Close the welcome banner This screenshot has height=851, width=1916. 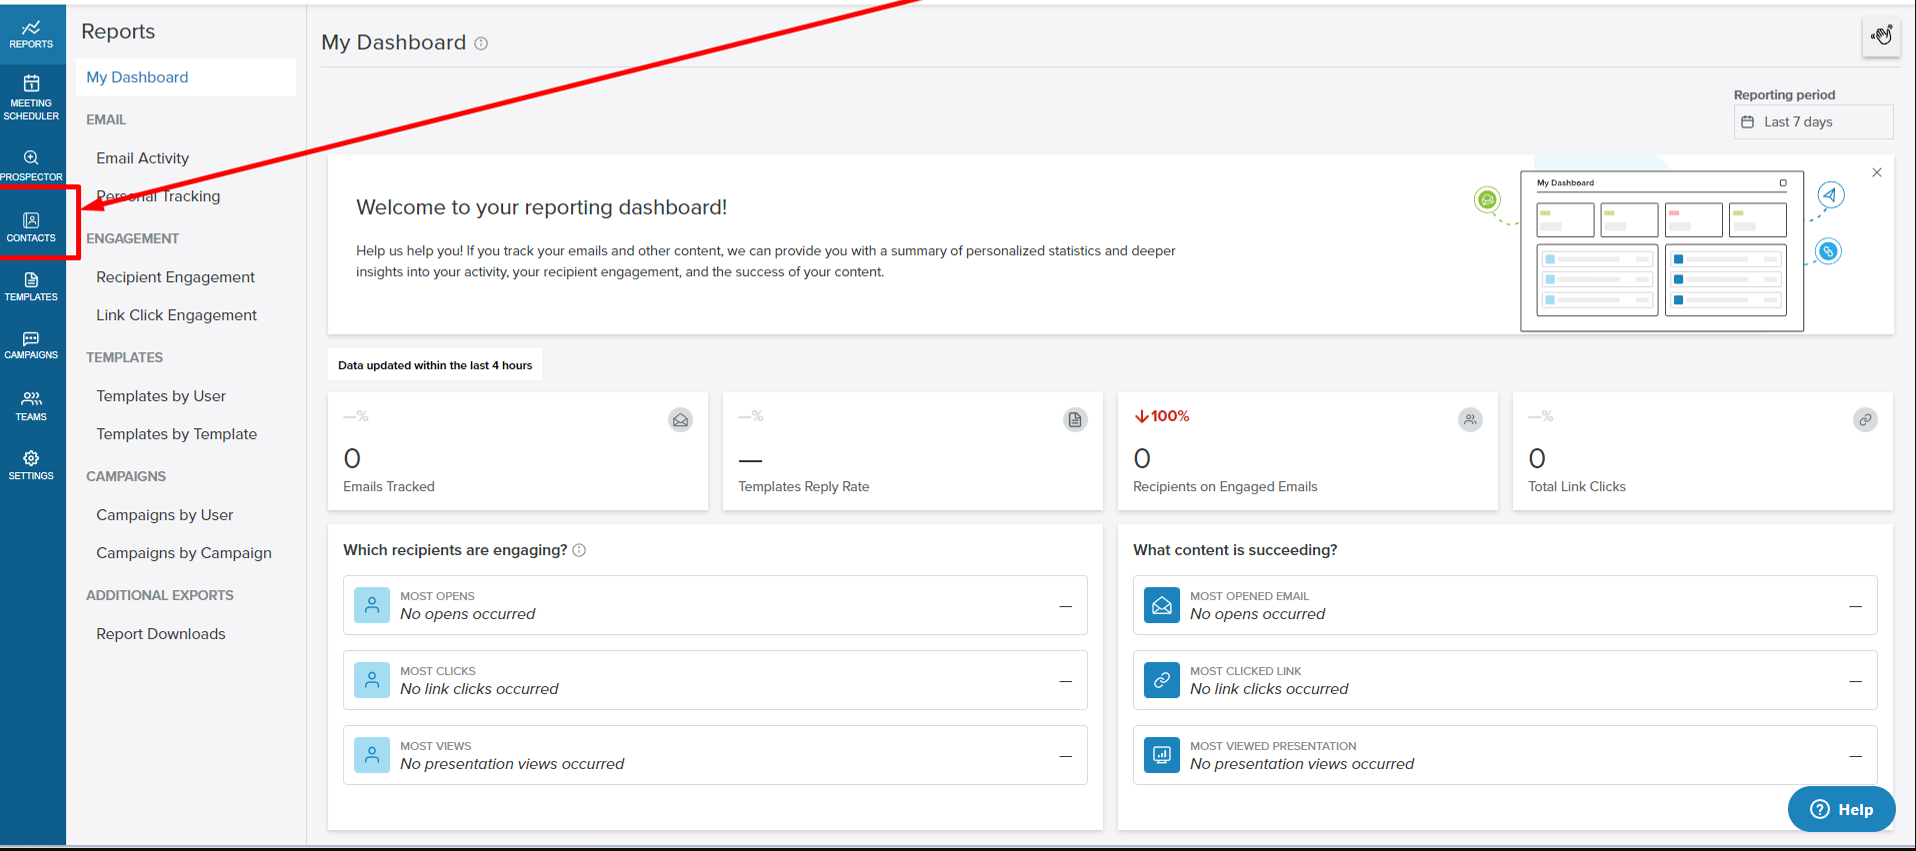tap(1877, 173)
